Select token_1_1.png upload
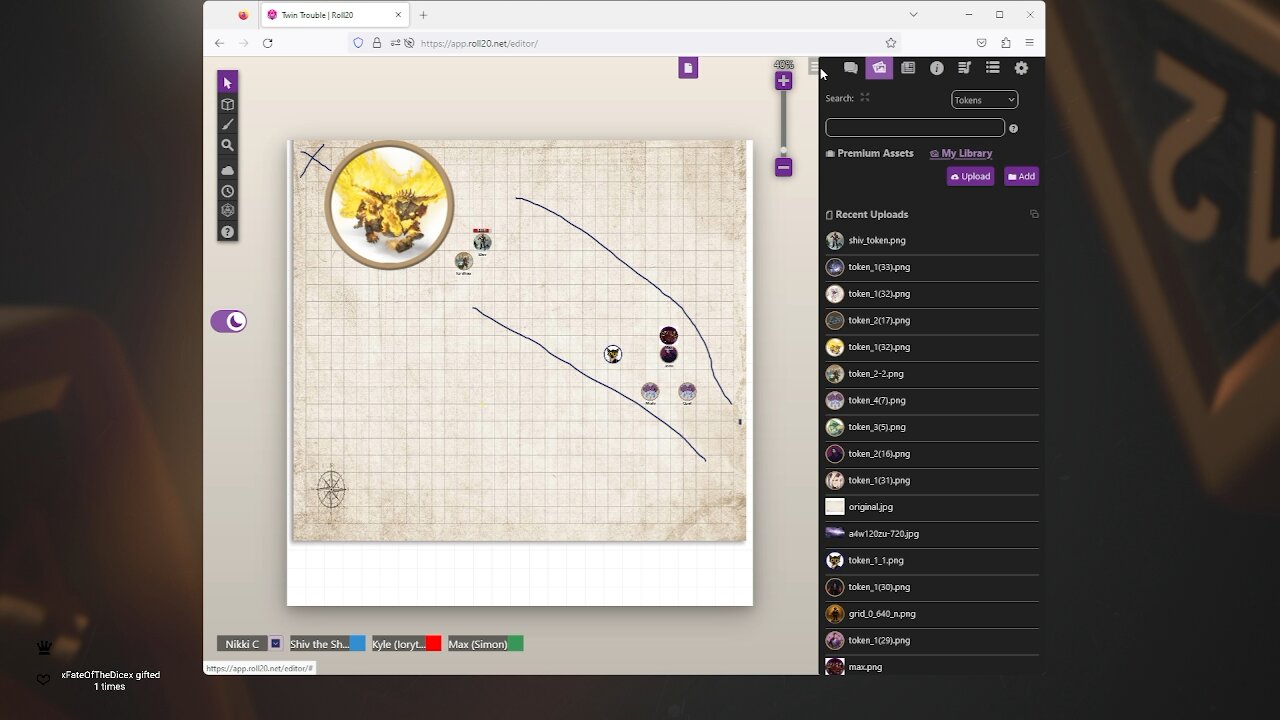1280x720 pixels. click(x=932, y=560)
